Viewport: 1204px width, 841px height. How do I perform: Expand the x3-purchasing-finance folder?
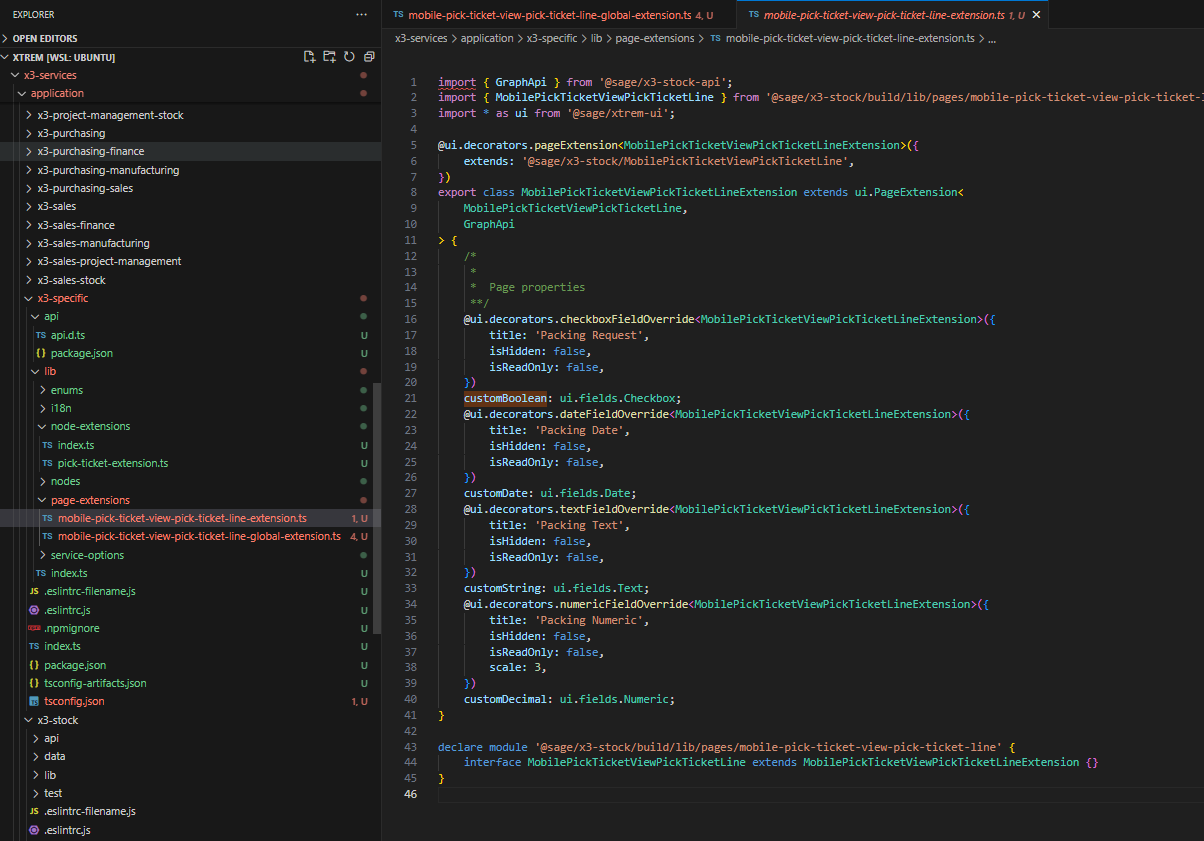28,151
